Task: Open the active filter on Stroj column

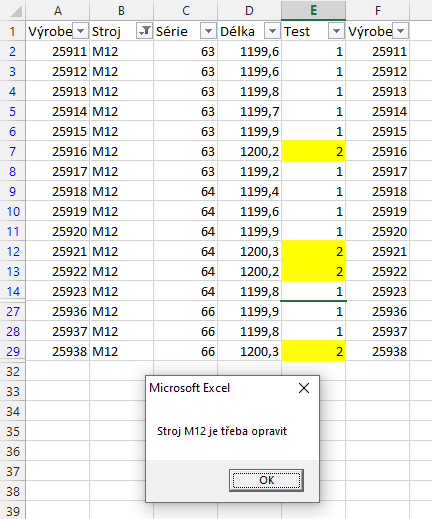Action: coord(144,31)
